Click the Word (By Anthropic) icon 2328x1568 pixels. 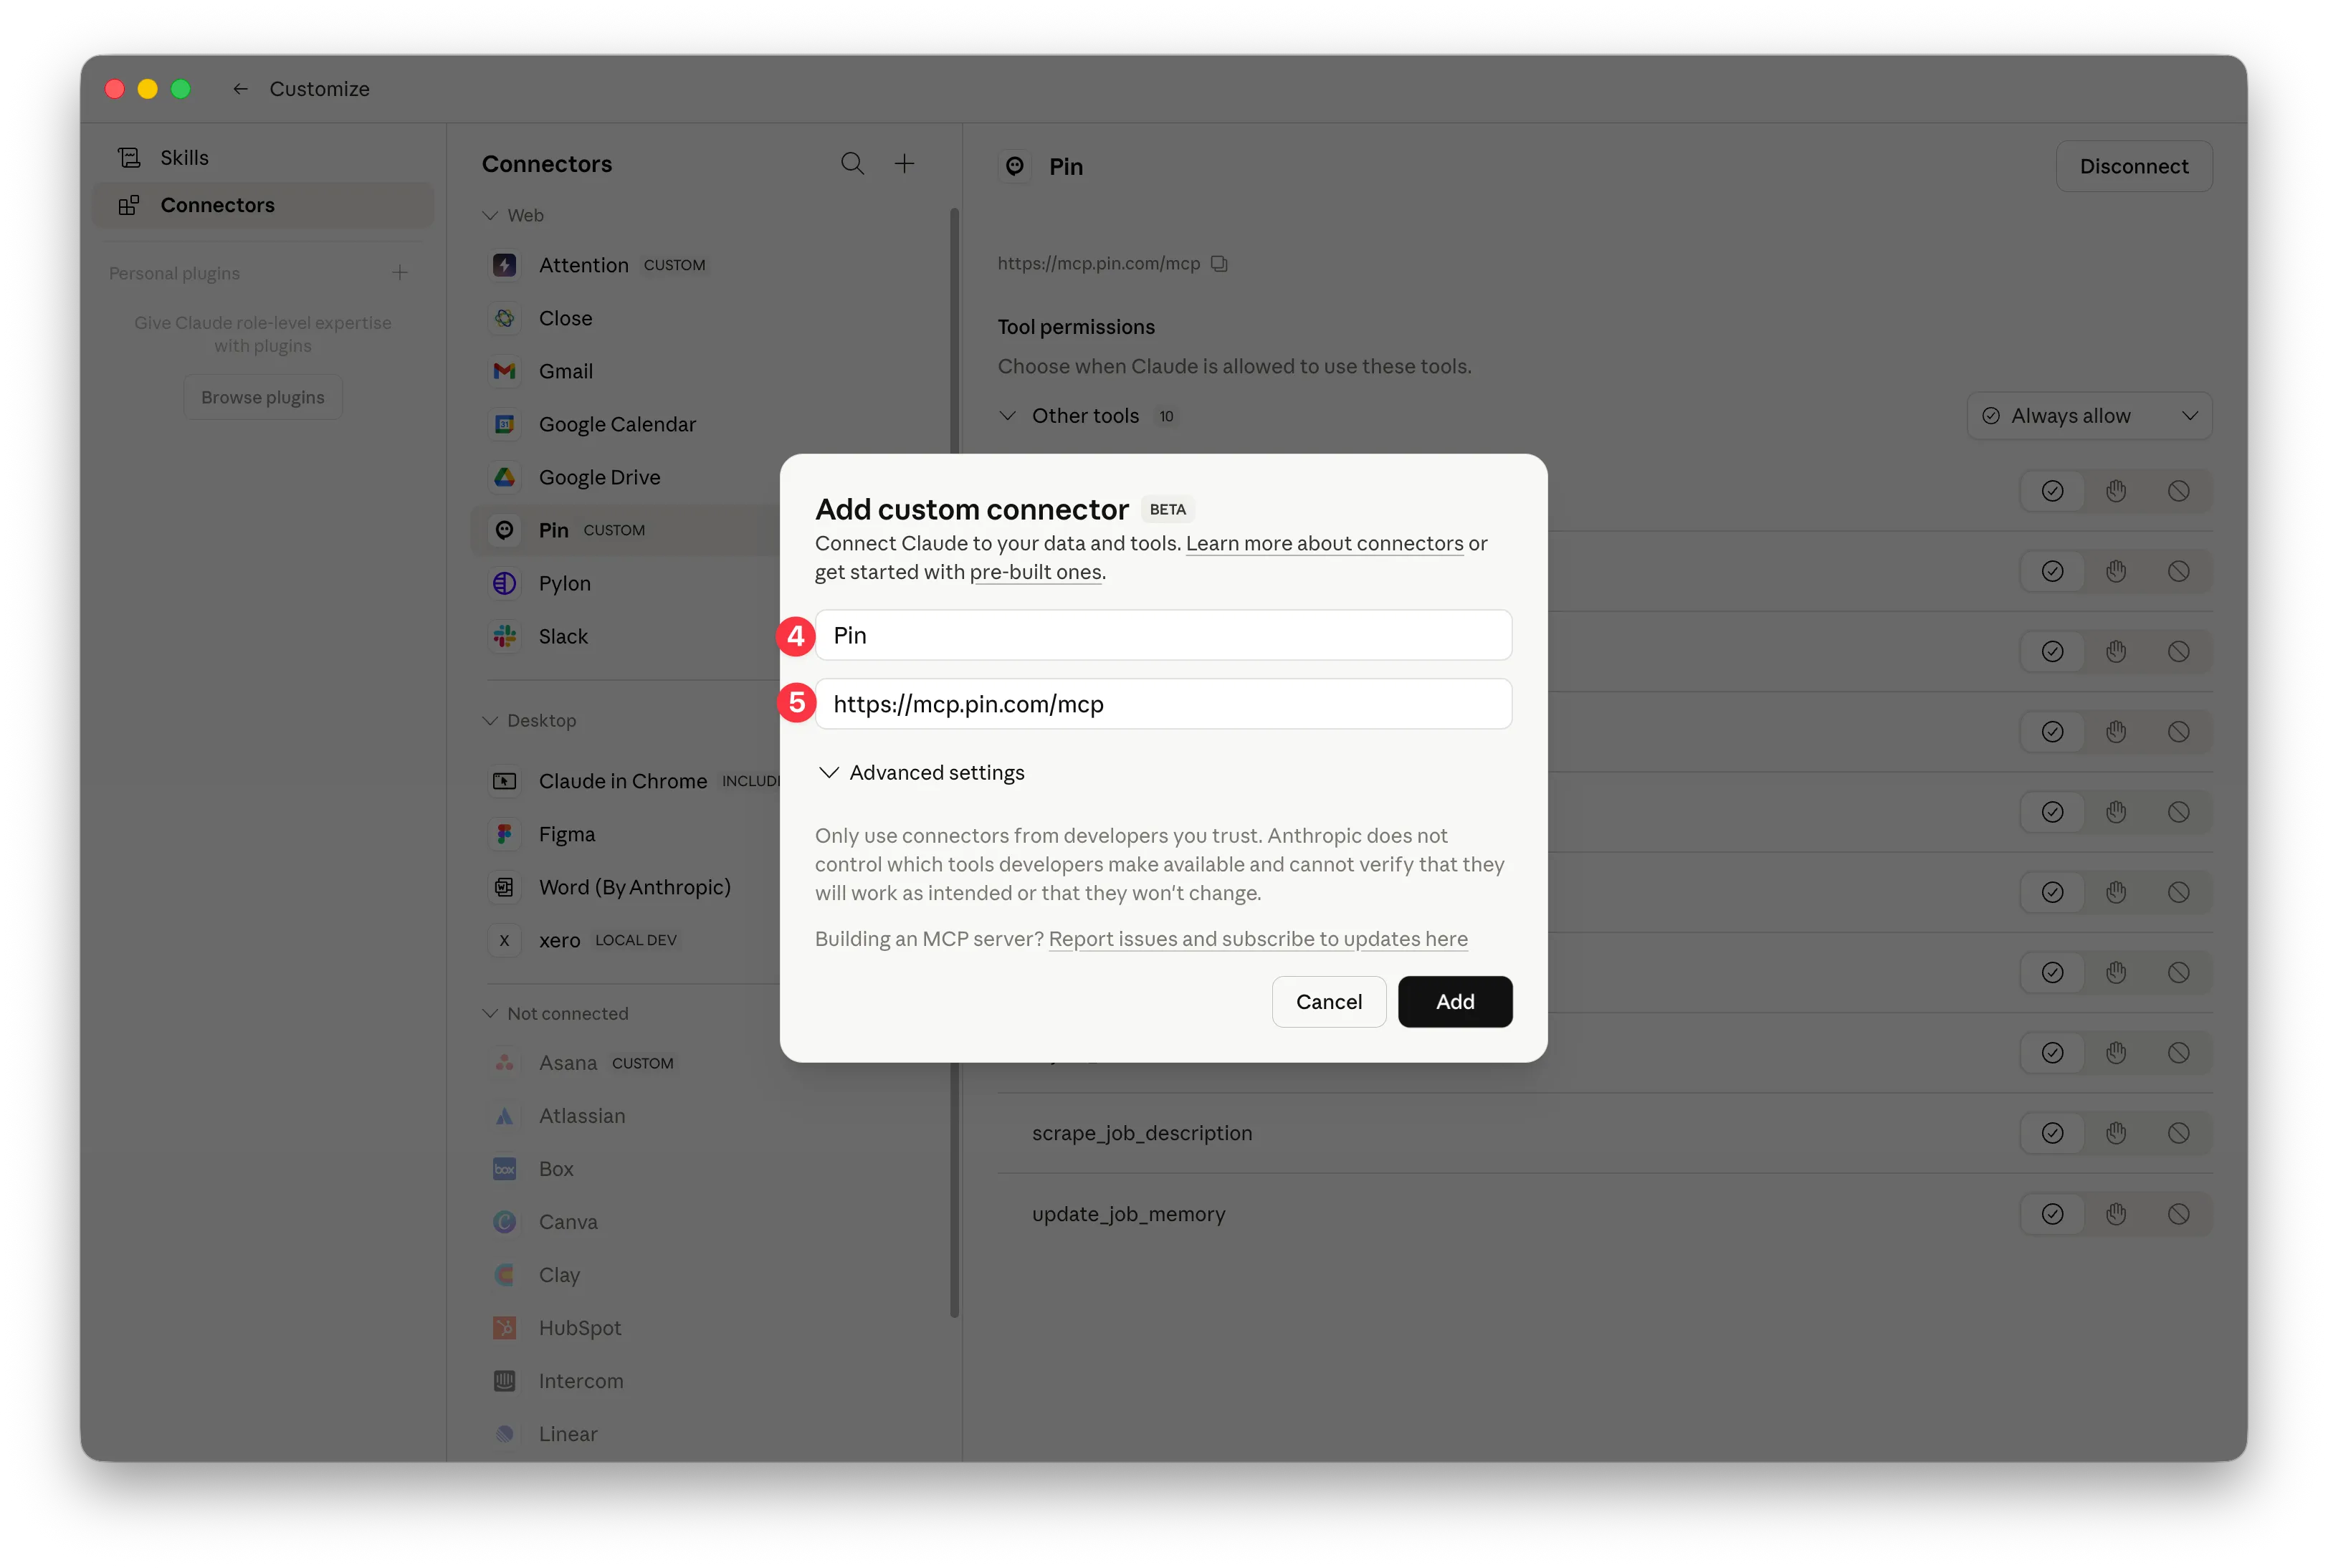click(505, 887)
